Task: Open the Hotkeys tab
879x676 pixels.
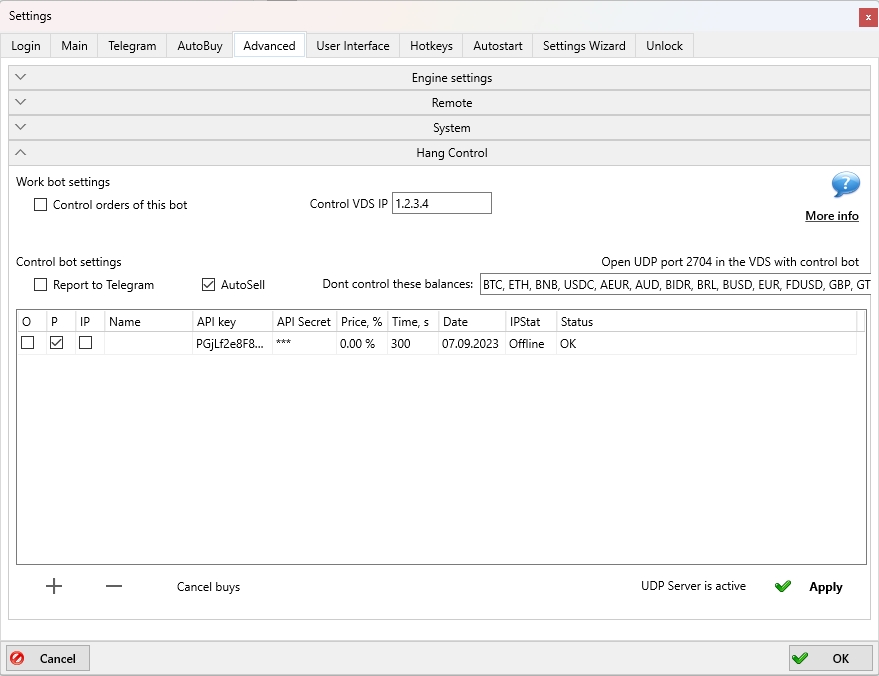Action: point(431,46)
